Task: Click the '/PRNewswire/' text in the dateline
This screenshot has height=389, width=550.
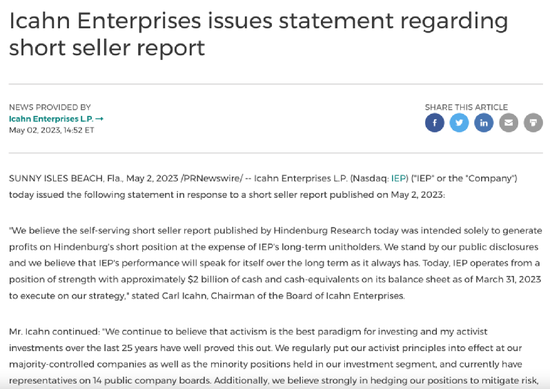Action: (x=212, y=179)
